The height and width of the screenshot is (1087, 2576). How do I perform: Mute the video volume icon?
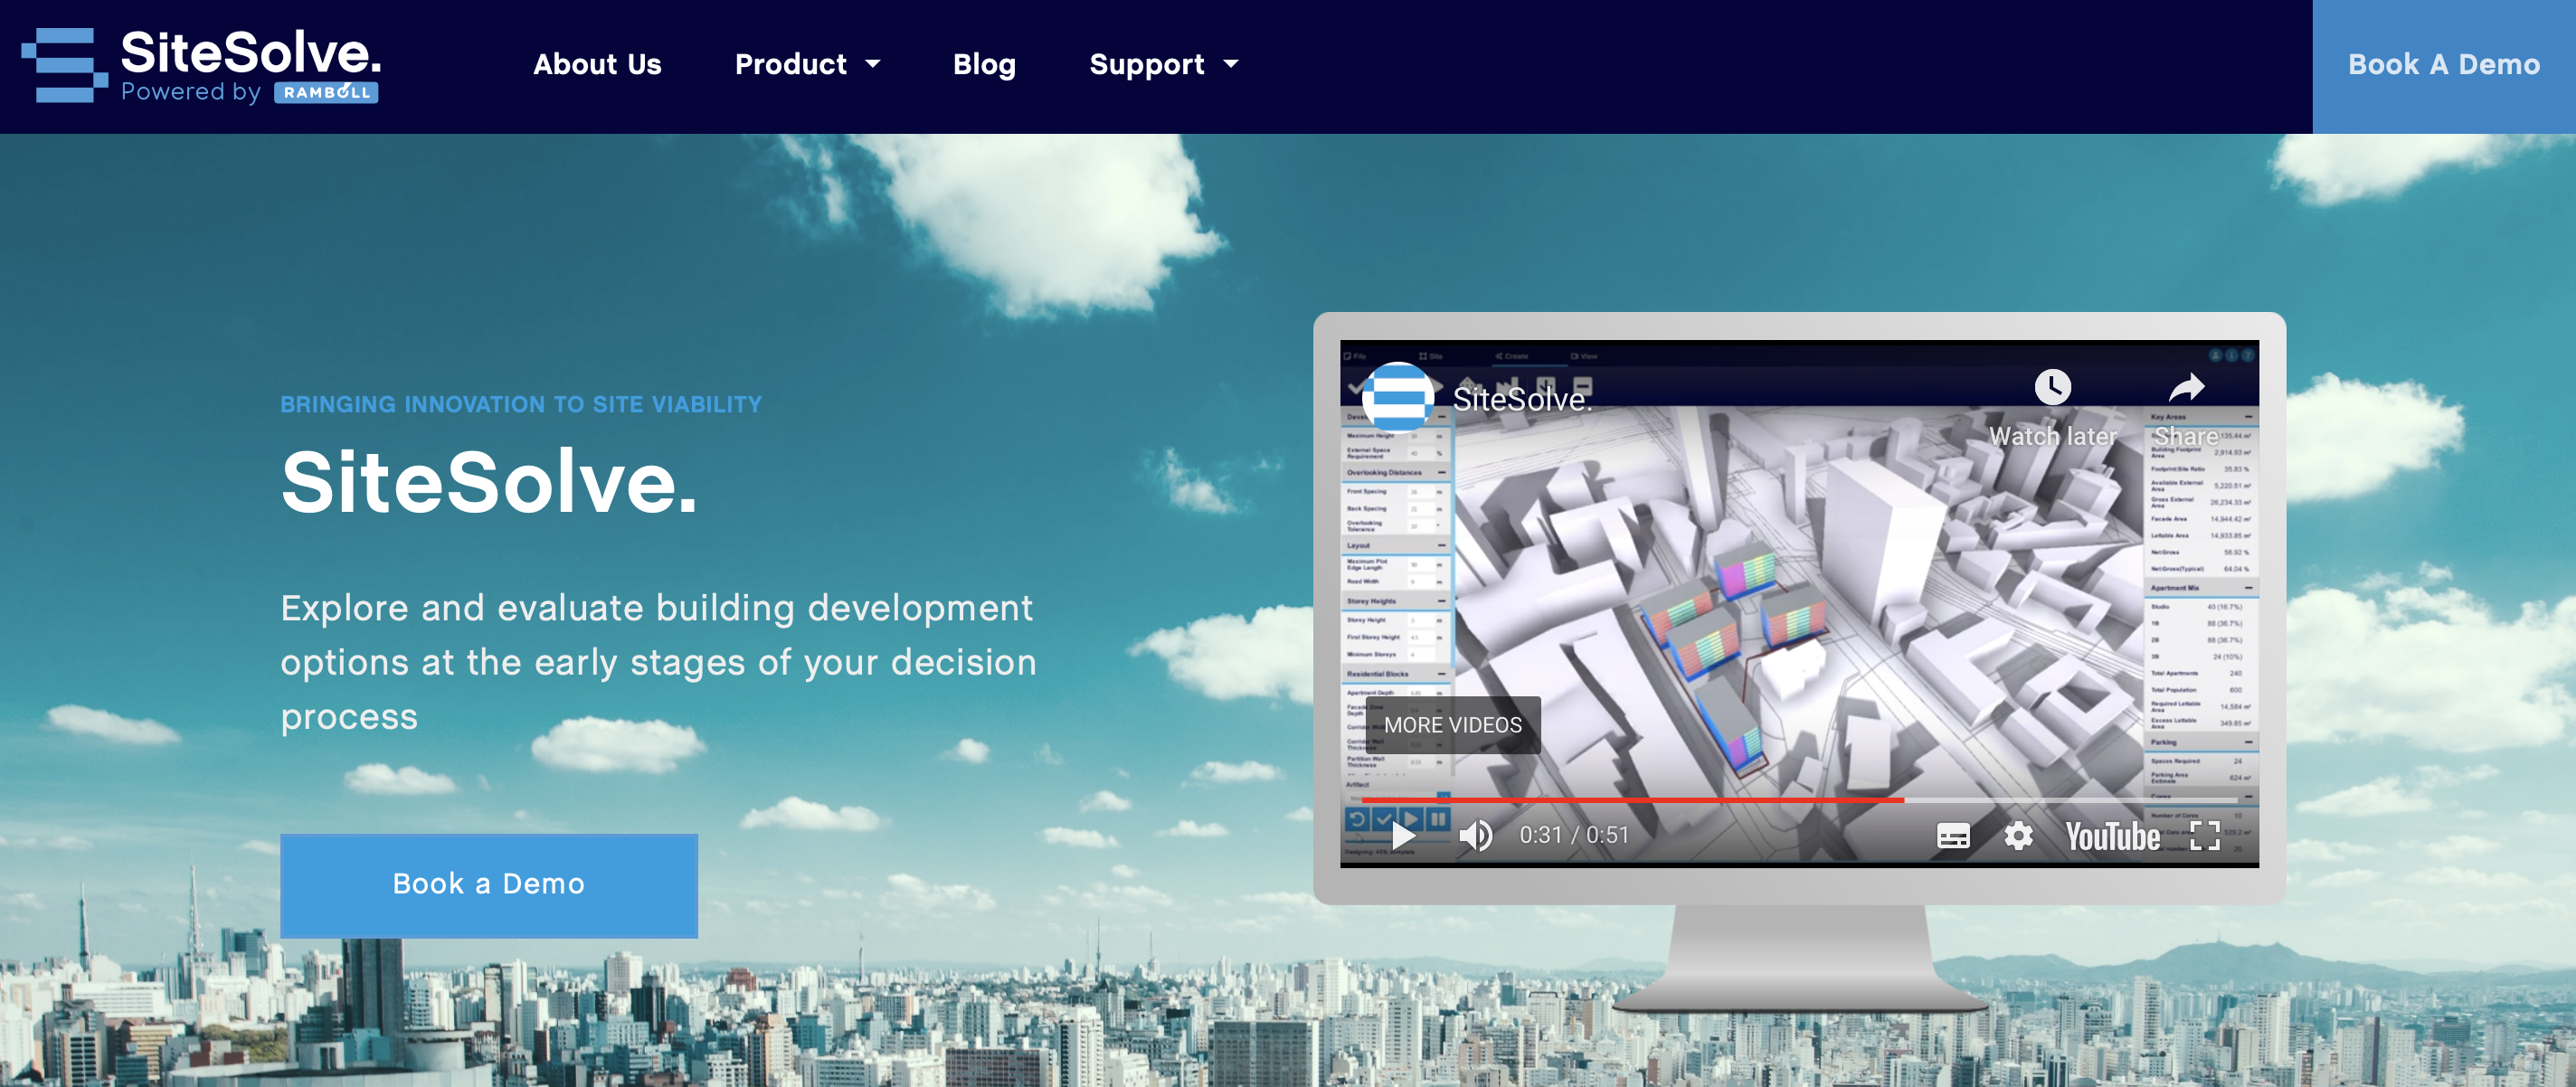pyautogui.click(x=1476, y=836)
